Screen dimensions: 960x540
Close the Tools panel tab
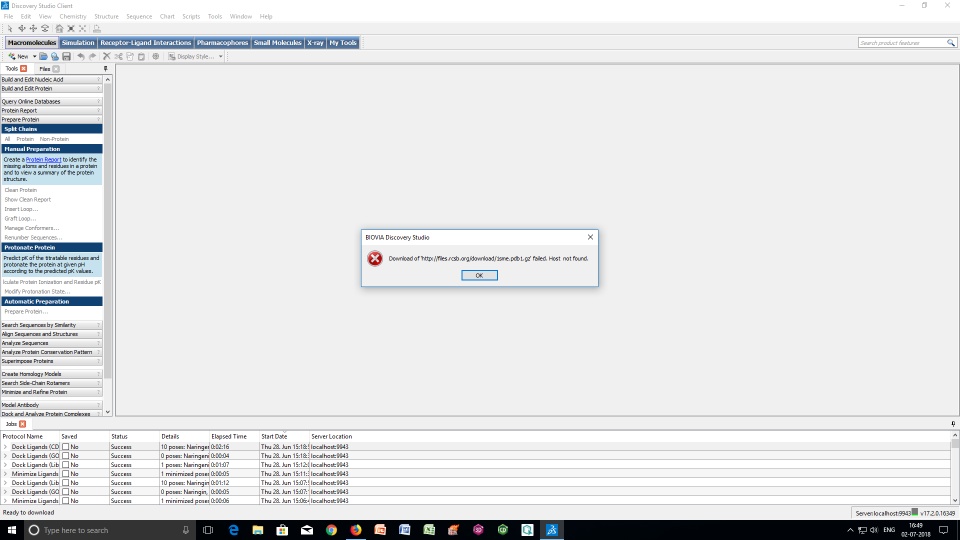23,69
